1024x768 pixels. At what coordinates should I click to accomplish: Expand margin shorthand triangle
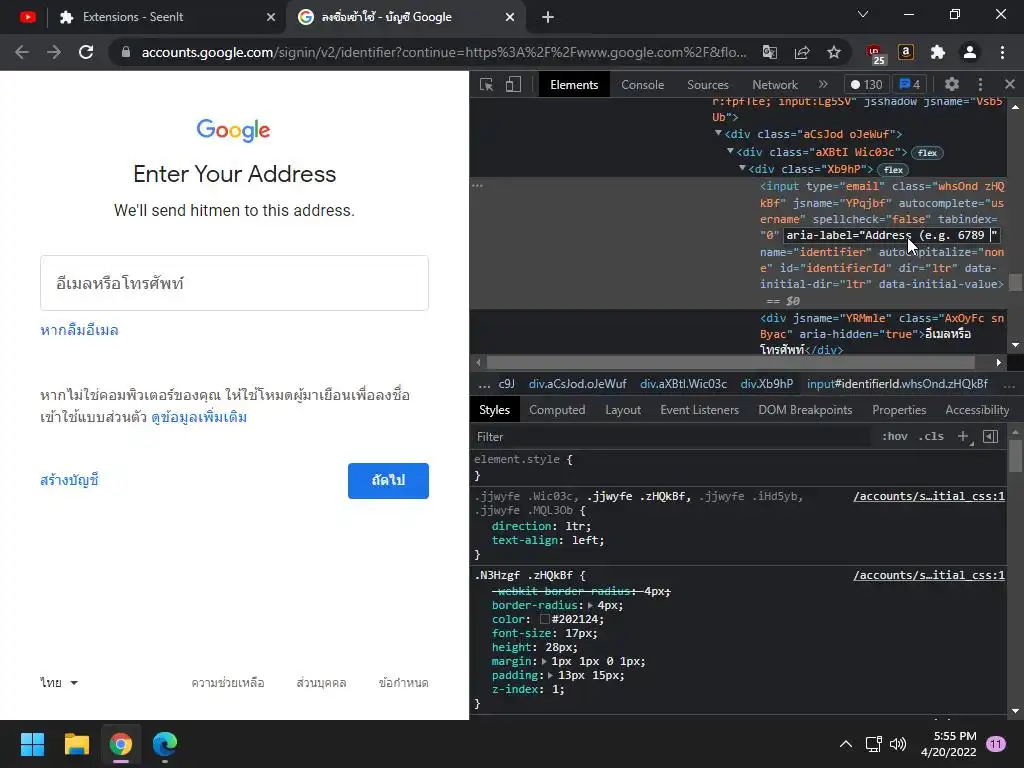point(544,662)
